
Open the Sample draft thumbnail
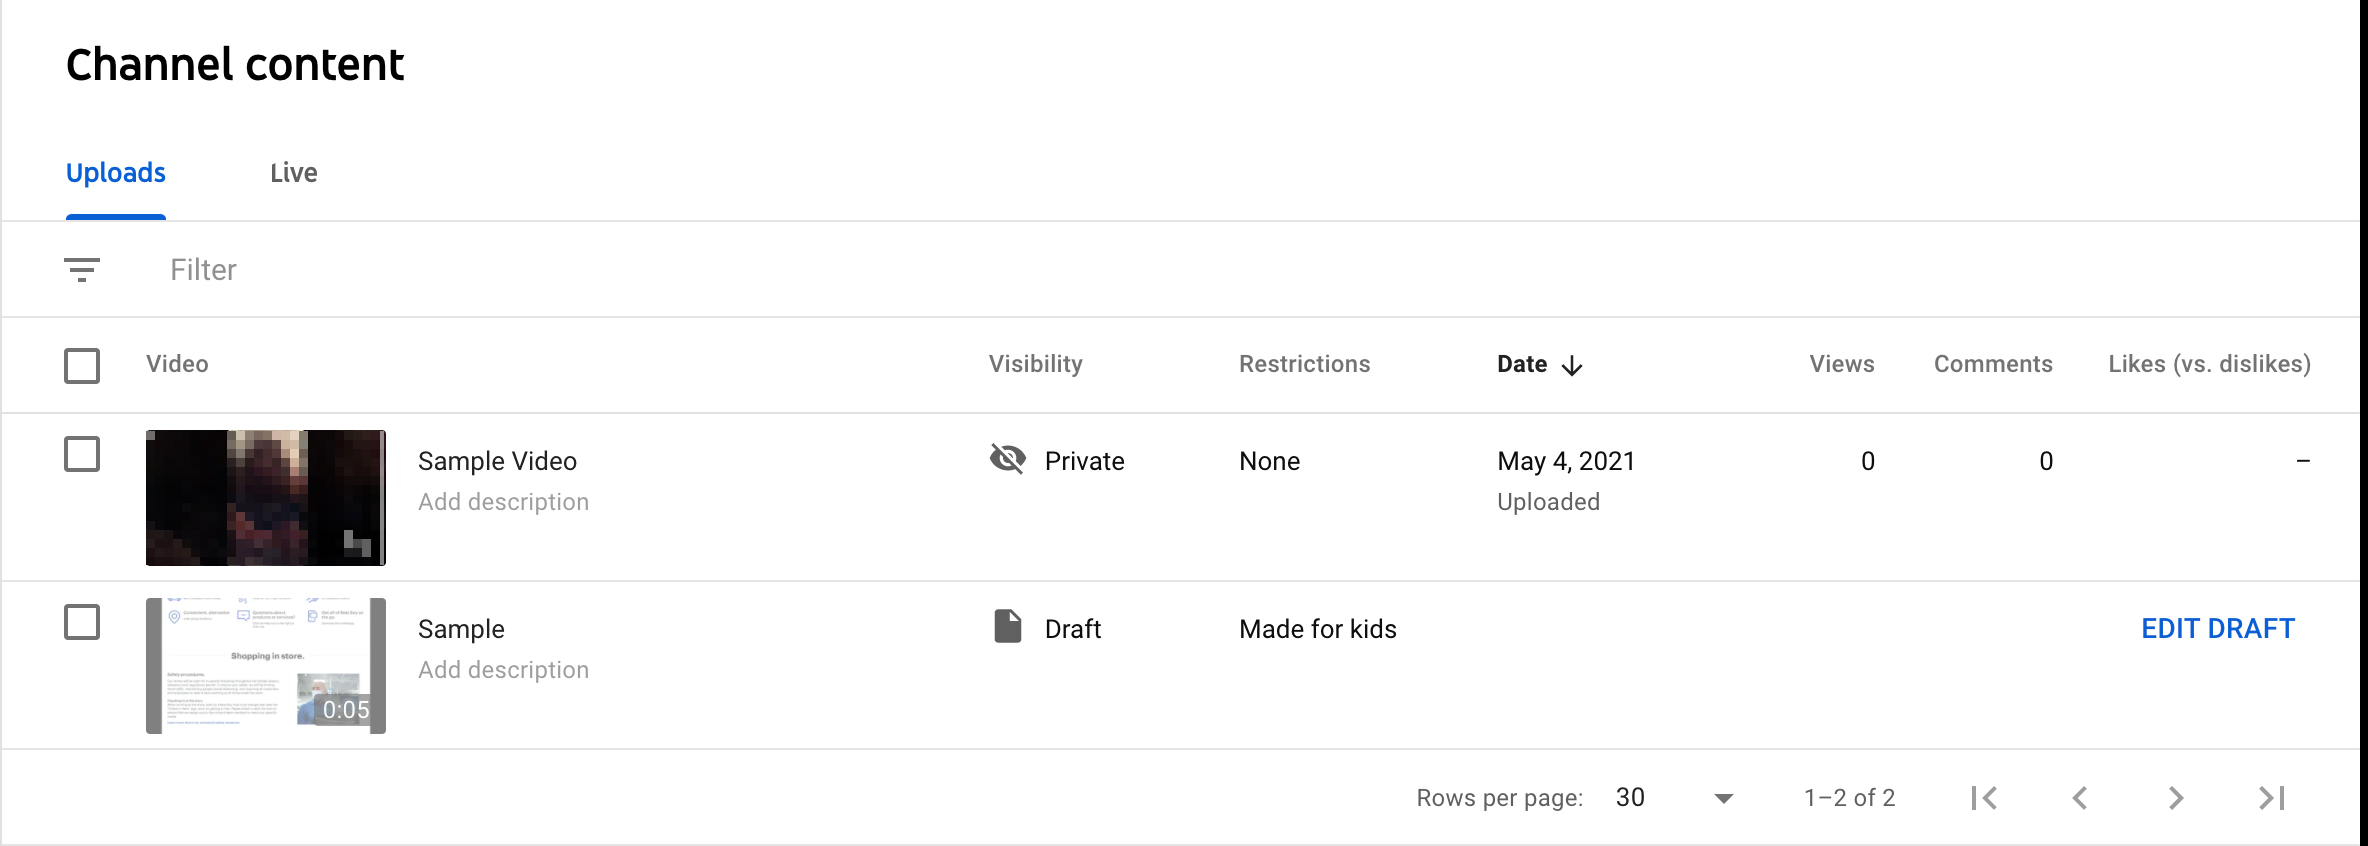(265, 665)
